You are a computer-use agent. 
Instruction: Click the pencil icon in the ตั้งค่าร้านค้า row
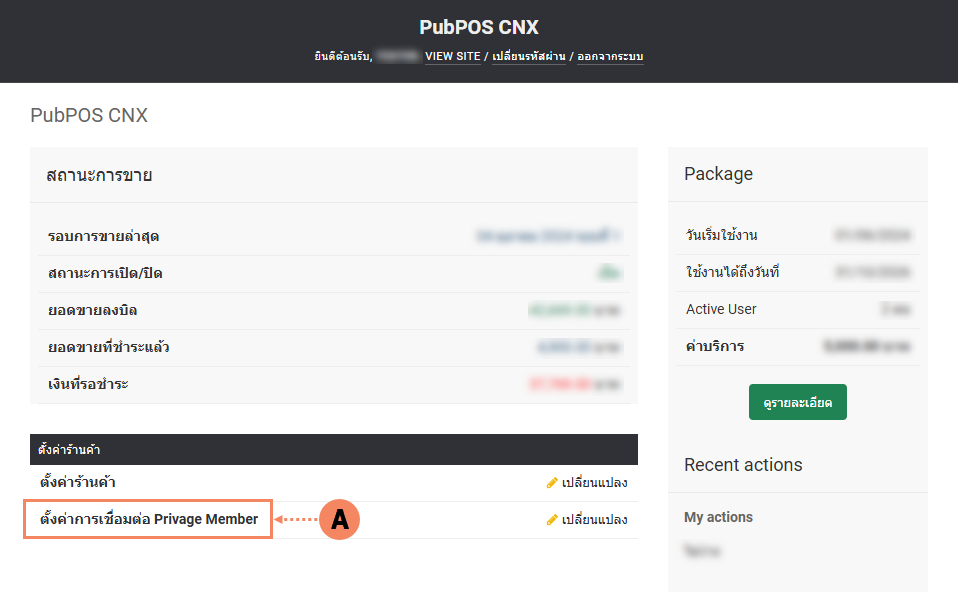click(552, 483)
